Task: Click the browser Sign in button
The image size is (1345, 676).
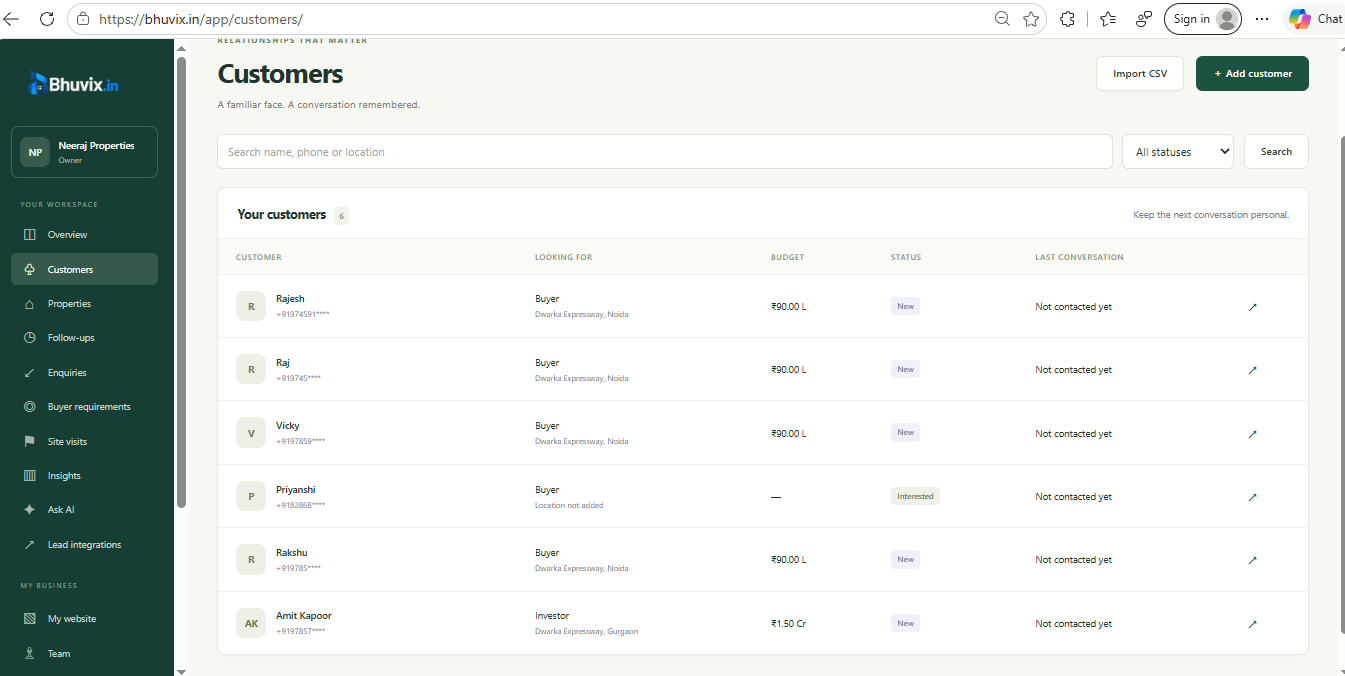Action: click(x=1202, y=19)
